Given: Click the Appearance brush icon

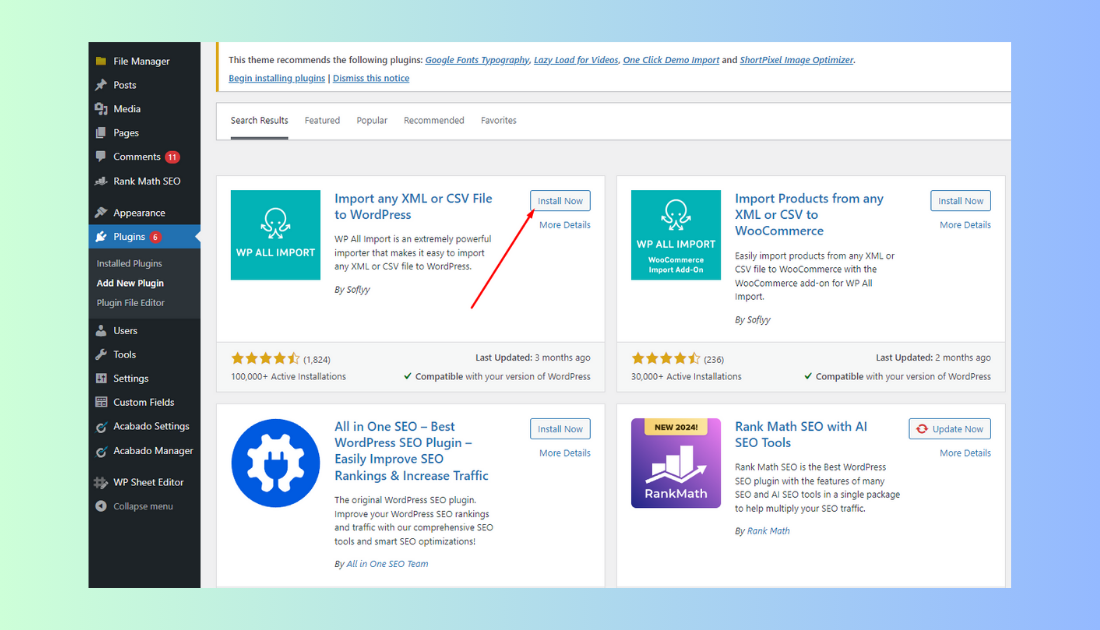Looking at the screenshot, I should (101, 213).
